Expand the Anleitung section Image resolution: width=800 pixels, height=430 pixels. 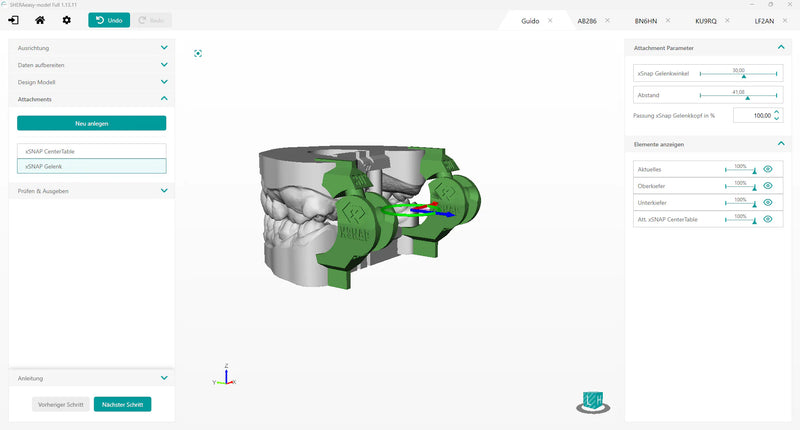(92, 378)
